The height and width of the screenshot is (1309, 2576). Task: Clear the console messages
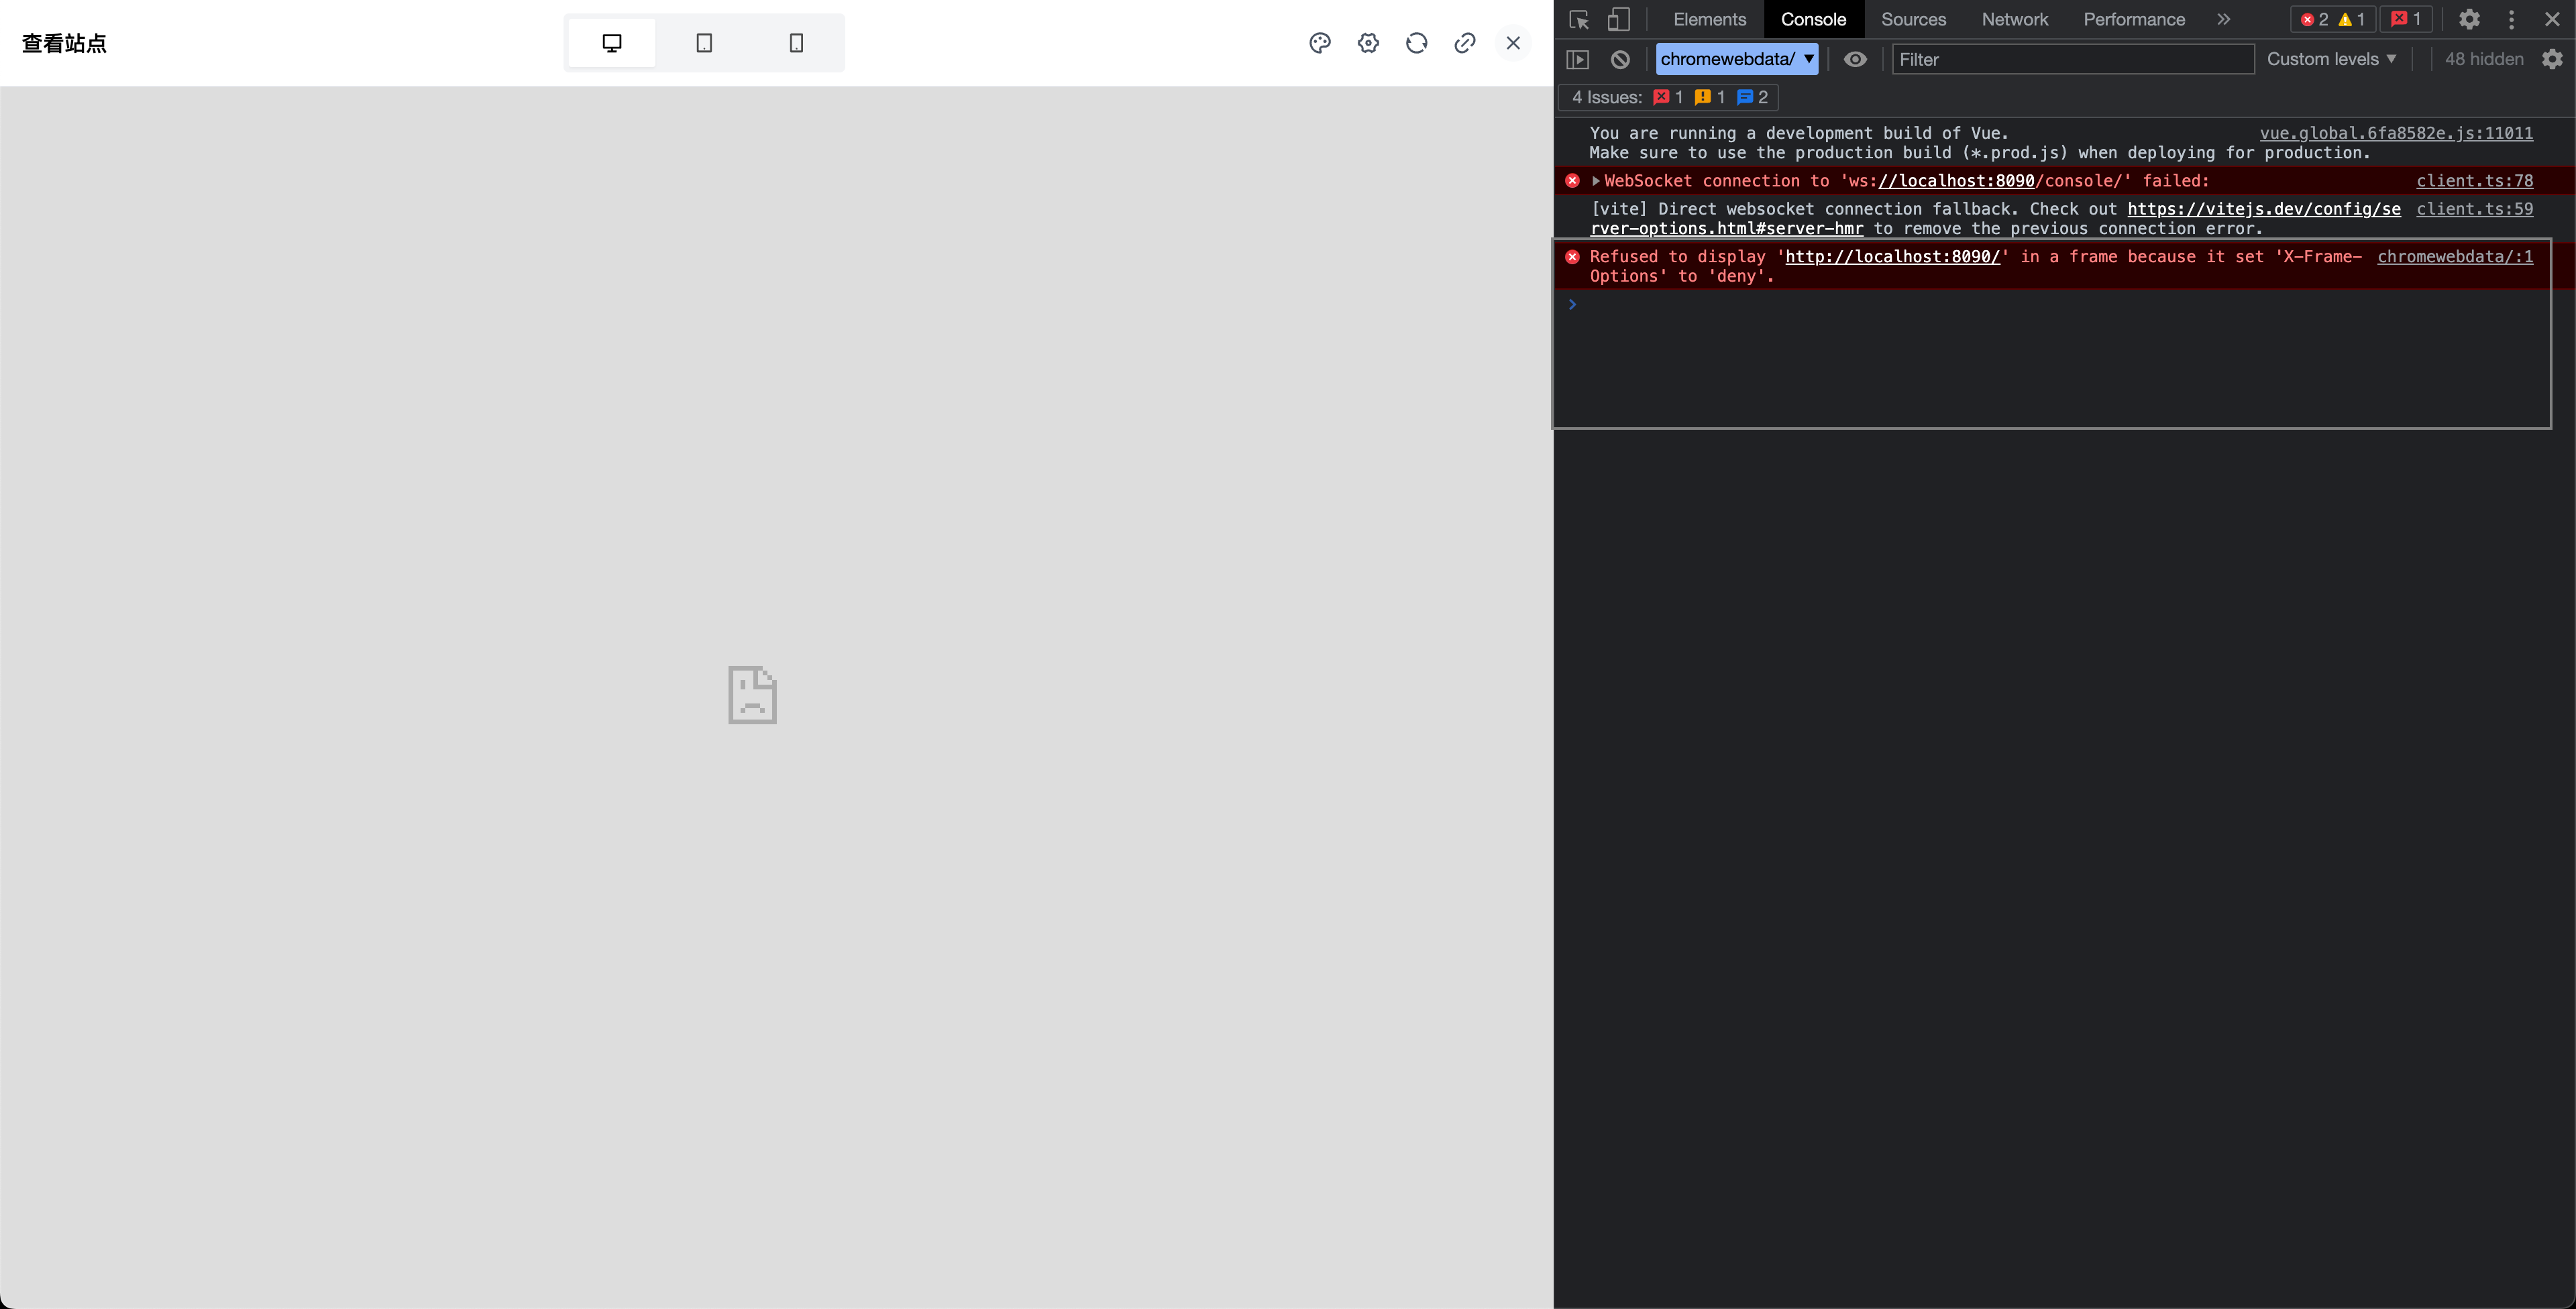click(x=1620, y=59)
